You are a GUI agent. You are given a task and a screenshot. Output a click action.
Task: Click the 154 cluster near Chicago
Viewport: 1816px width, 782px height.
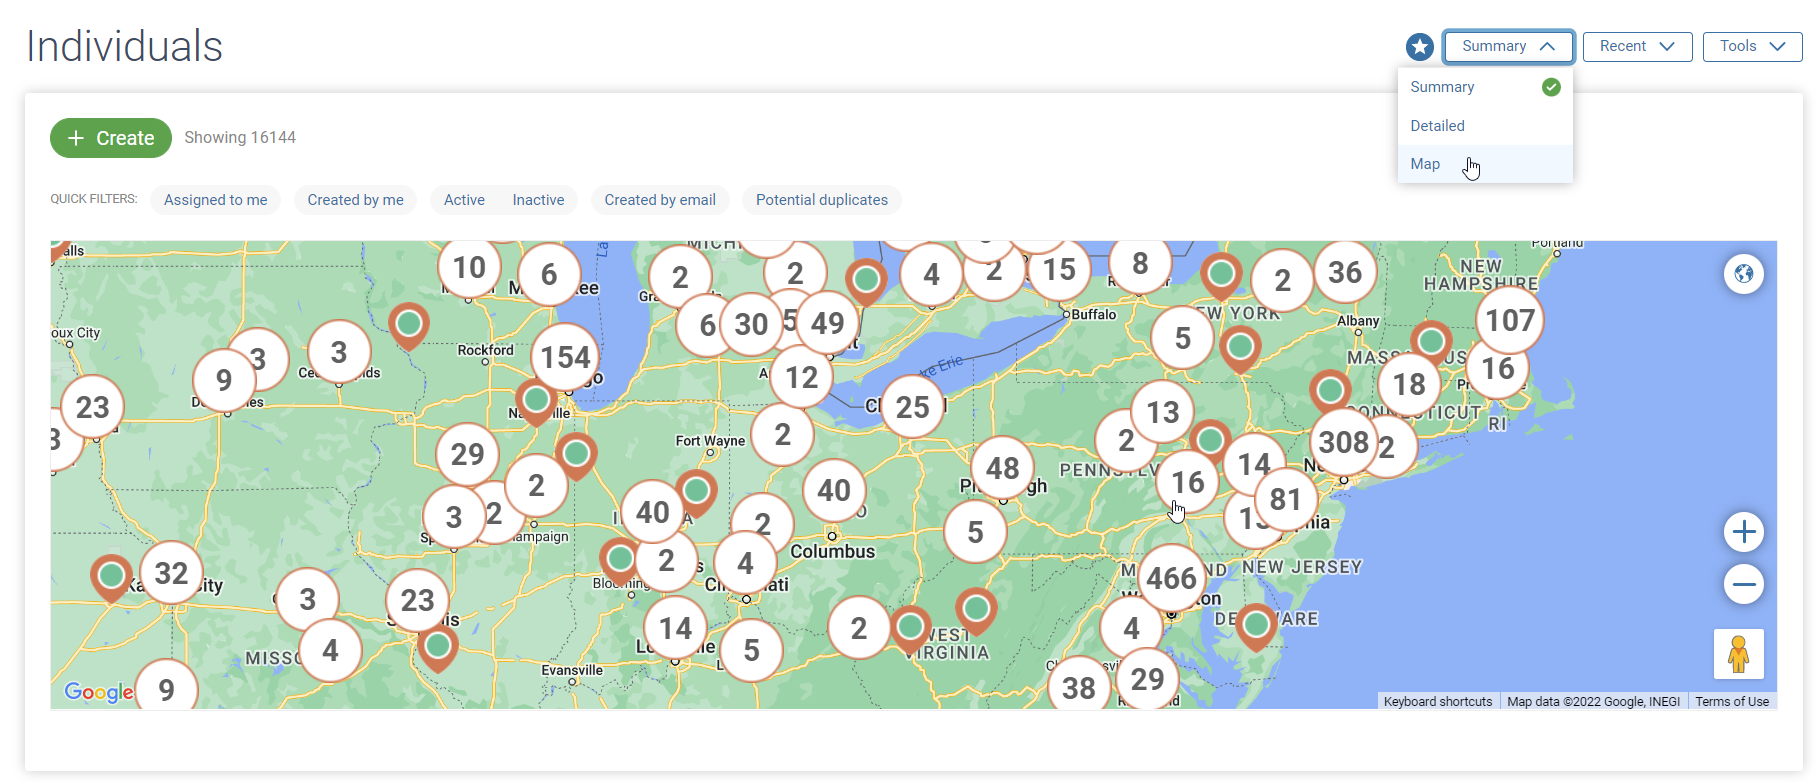565,357
